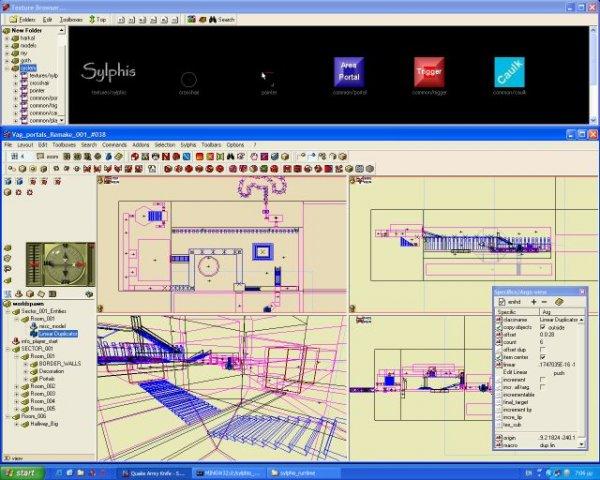Click the plus icon in Specifics panel

point(534,302)
